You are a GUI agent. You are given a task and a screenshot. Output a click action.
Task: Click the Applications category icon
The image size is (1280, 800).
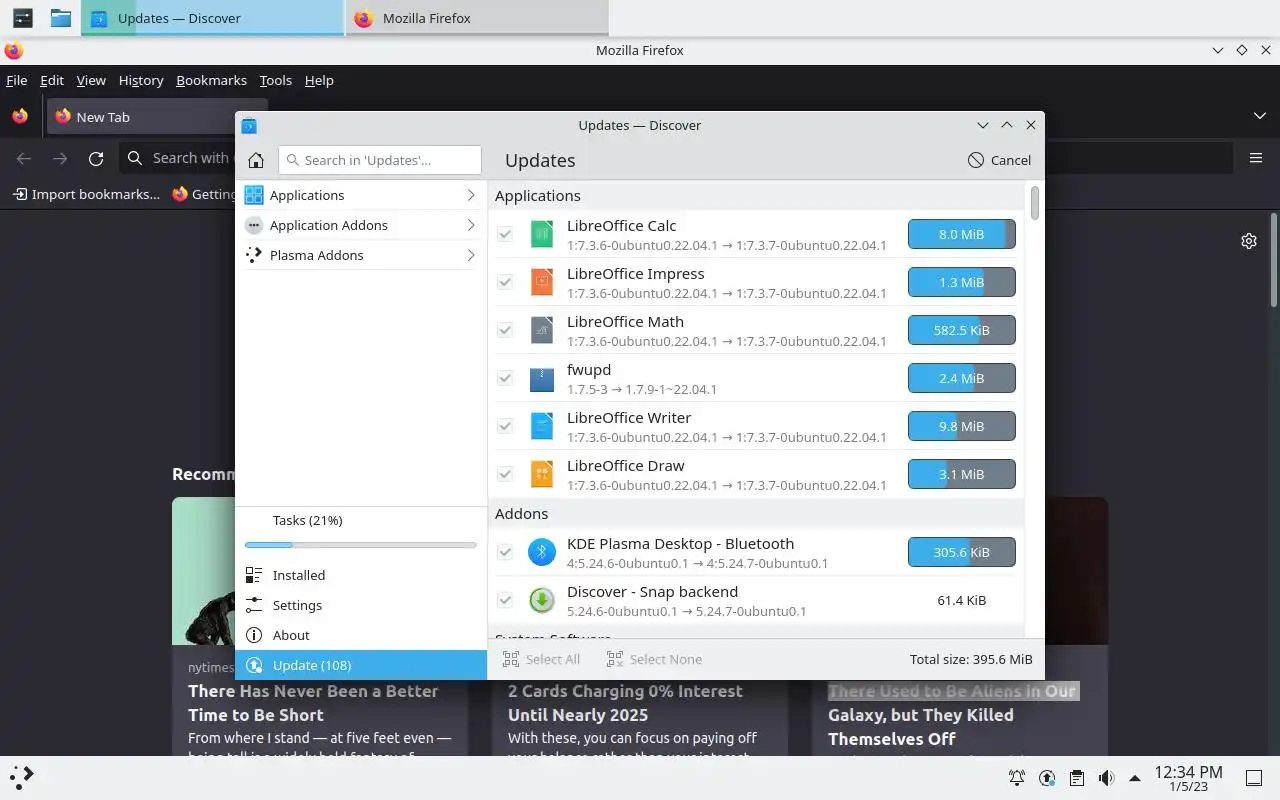tap(254, 195)
